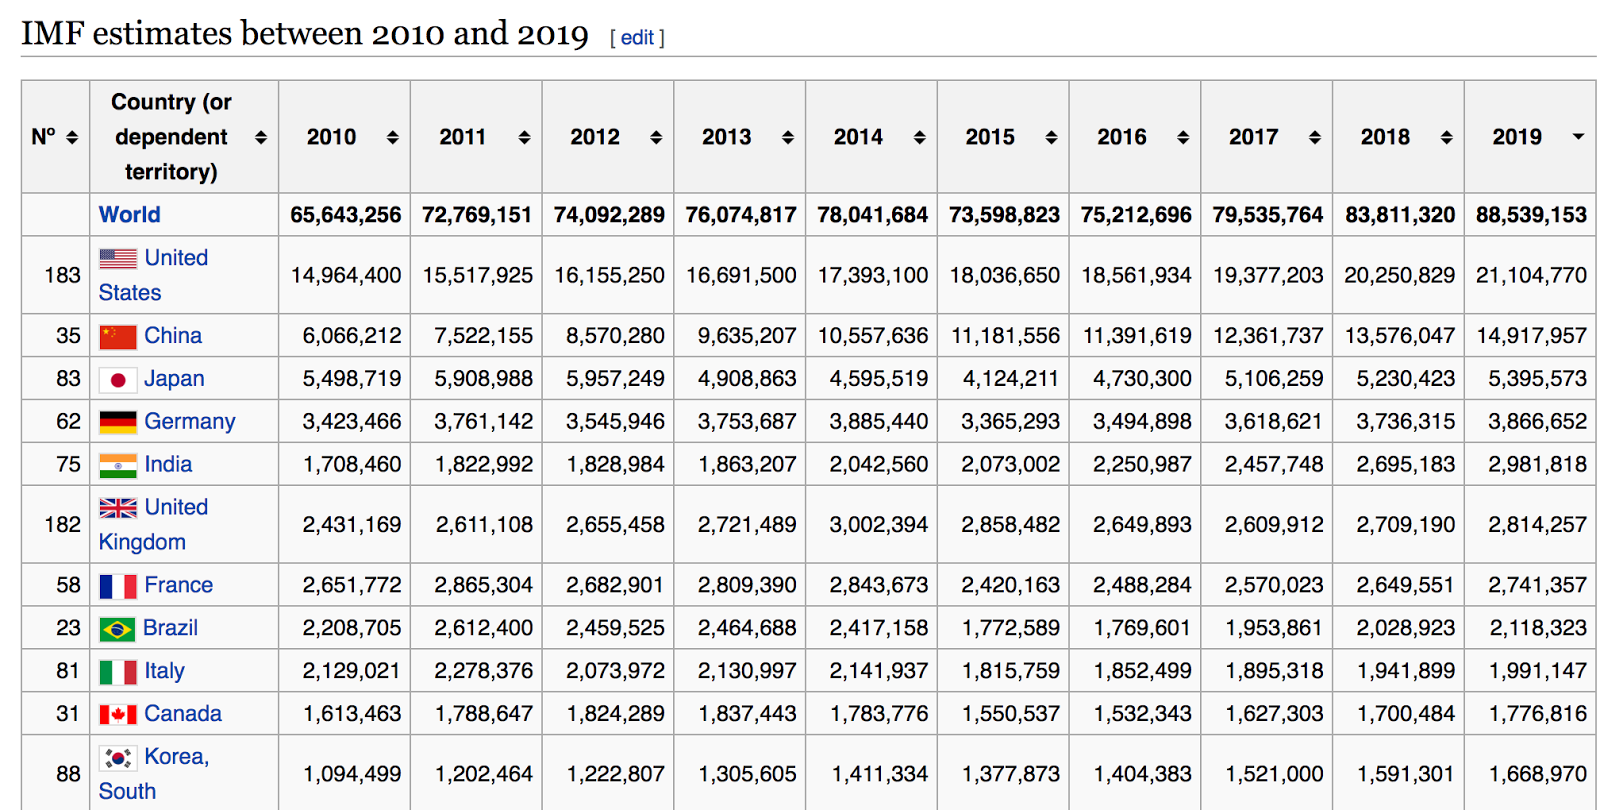Sort by 2017 column arrows
Screen dimensions: 1600x810
[1315, 137]
